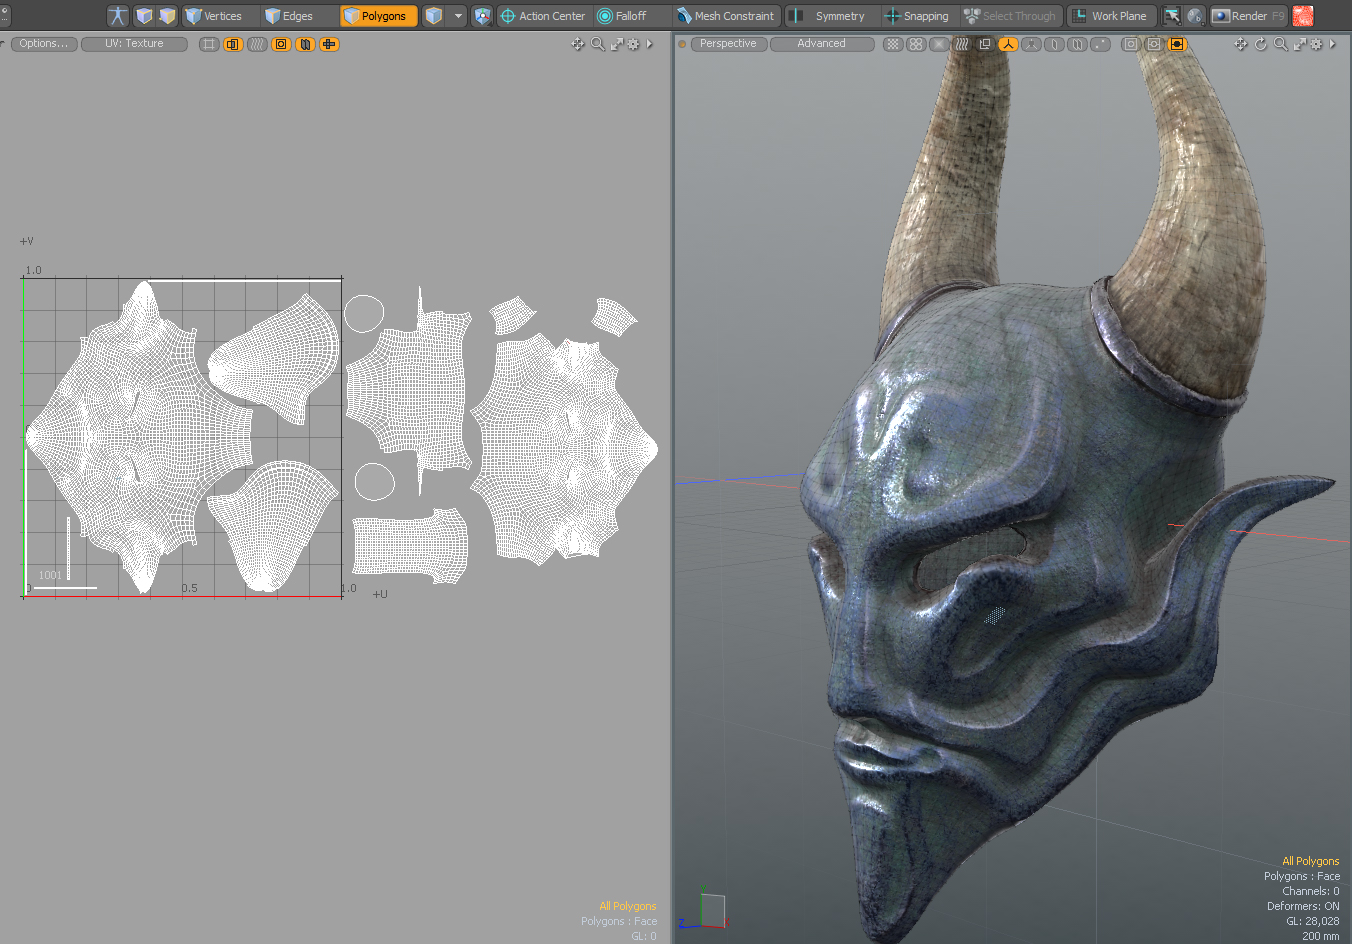Viewport: 1352px width, 944px height.
Task: Toggle the orange axis icon in 3D view
Action: (1008, 44)
